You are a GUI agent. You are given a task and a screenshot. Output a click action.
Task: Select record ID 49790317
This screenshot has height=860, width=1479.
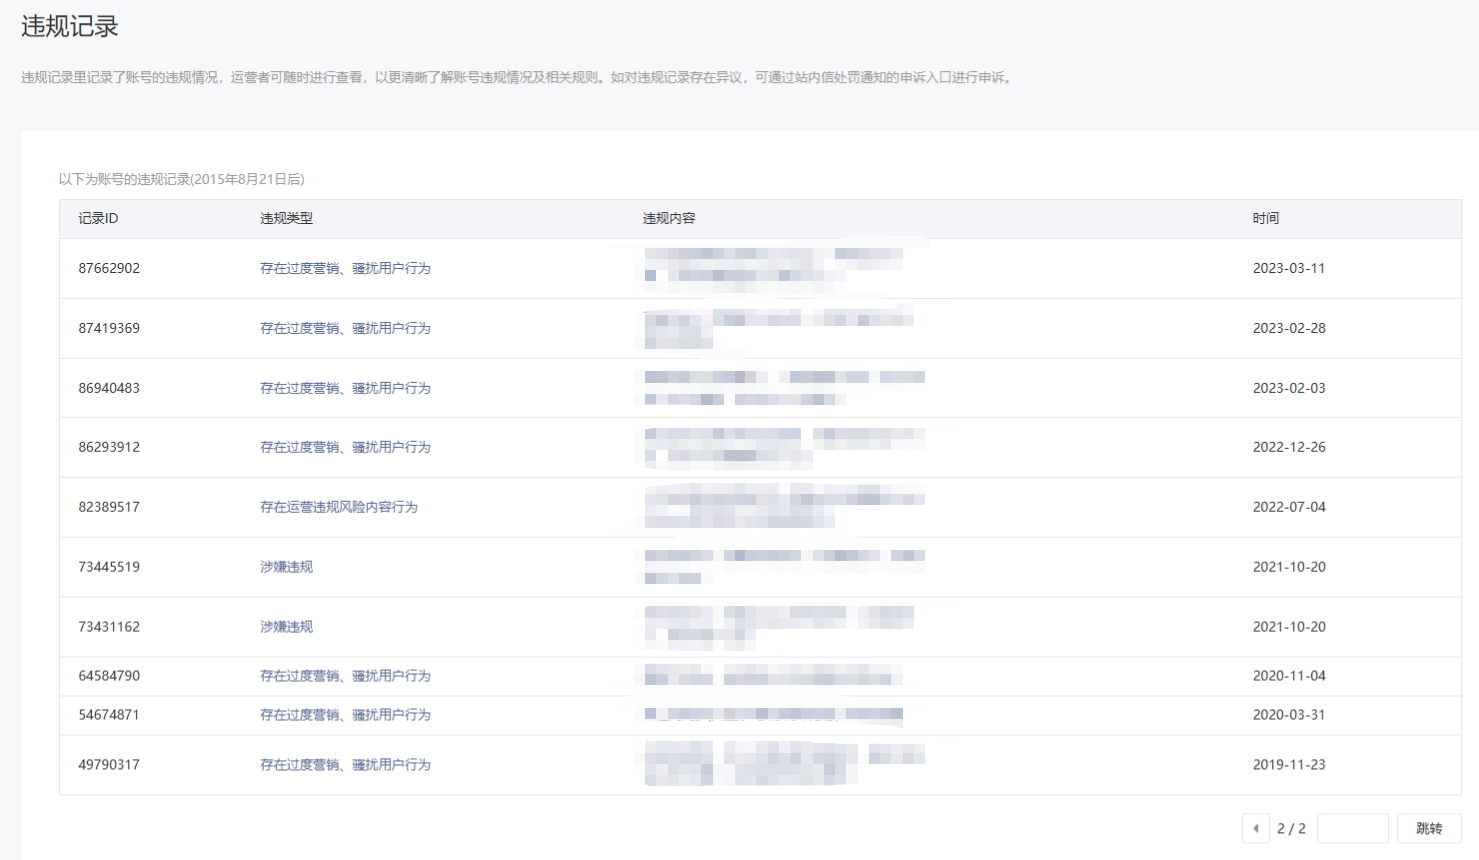click(109, 765)
